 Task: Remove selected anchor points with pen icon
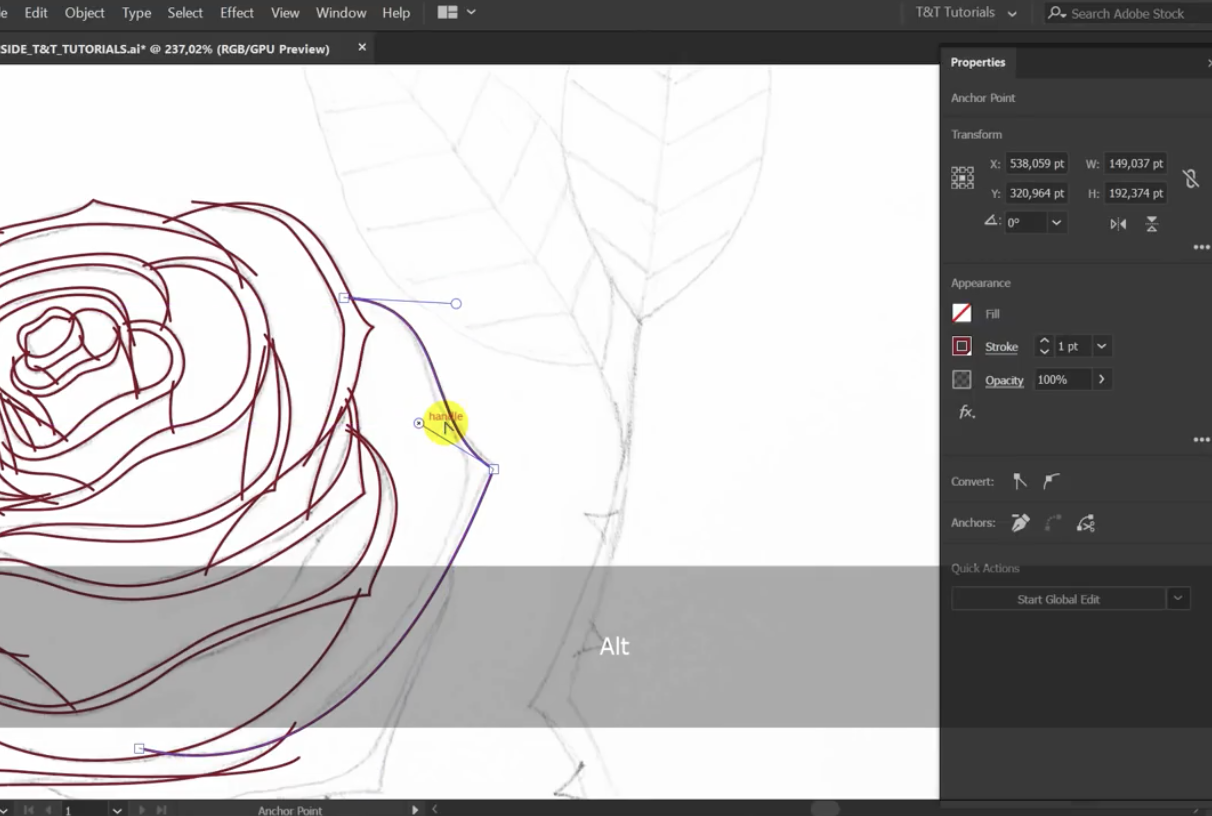coord(1020,523)
